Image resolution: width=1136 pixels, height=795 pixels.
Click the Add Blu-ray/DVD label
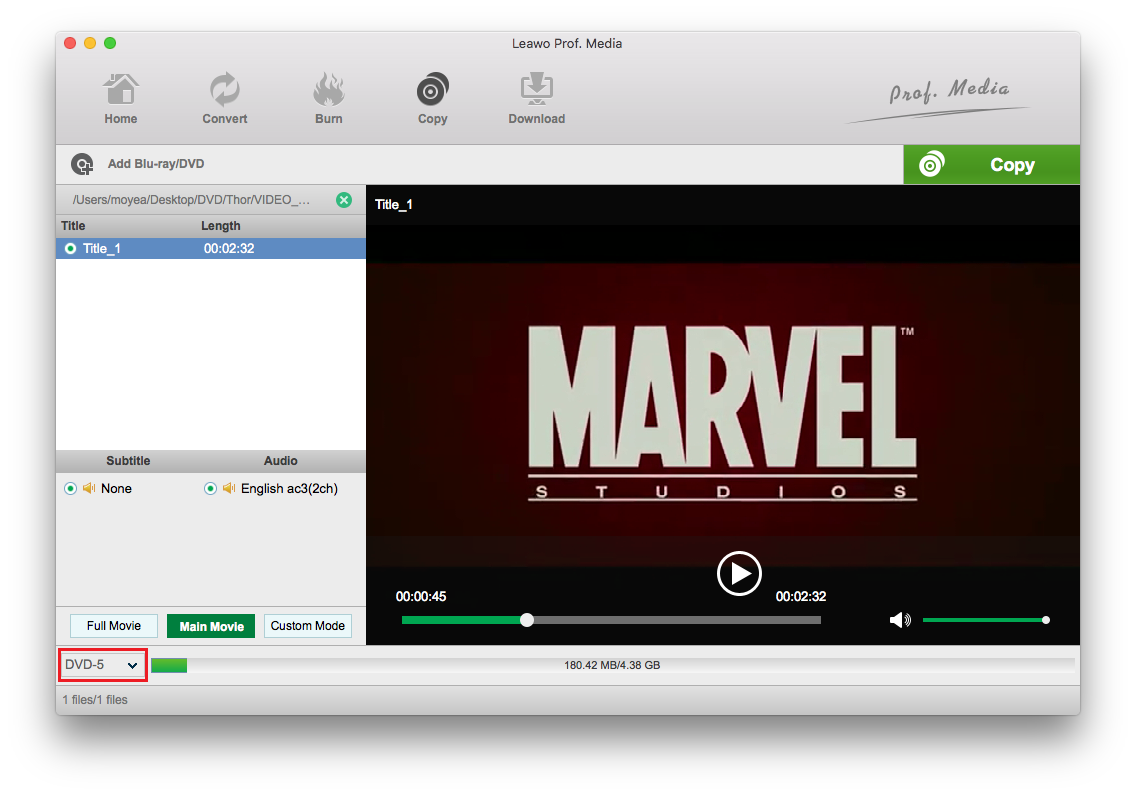(x=156, y=164)
